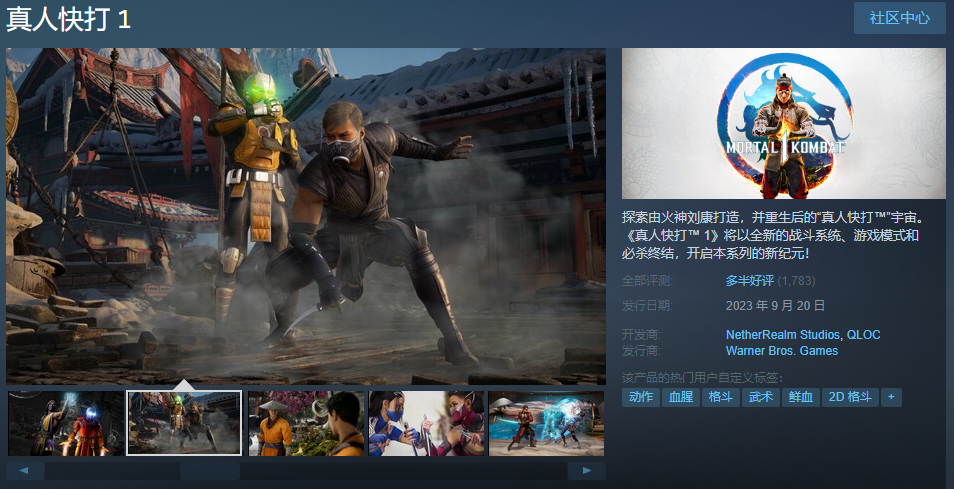Select the thumbnail with blue energy fight
Screen dimensions: 954x489
(546, 423)
